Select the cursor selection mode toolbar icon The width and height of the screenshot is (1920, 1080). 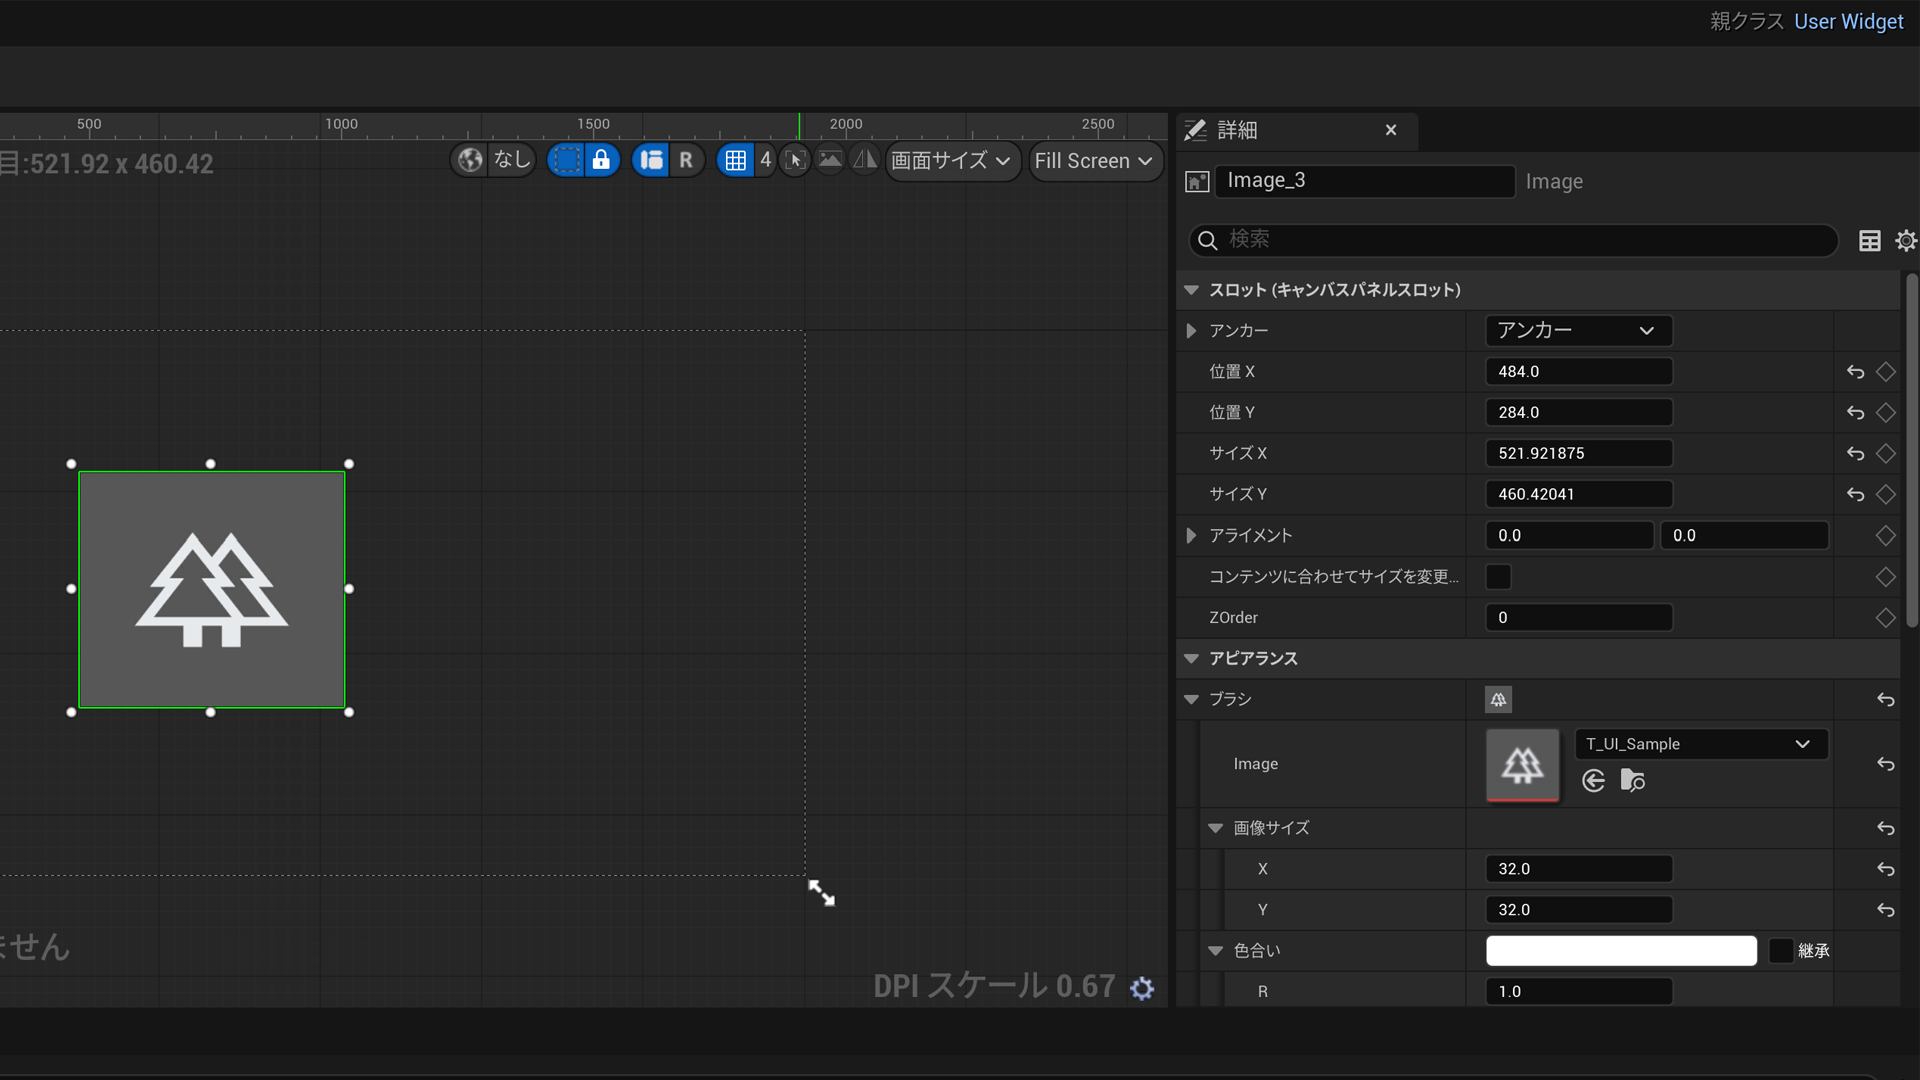(x=794, y=159)
